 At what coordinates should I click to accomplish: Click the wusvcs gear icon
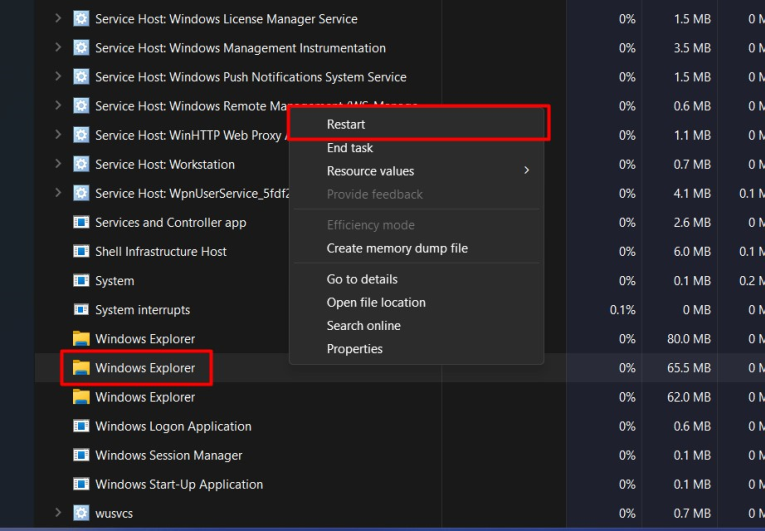click(81, 513)
